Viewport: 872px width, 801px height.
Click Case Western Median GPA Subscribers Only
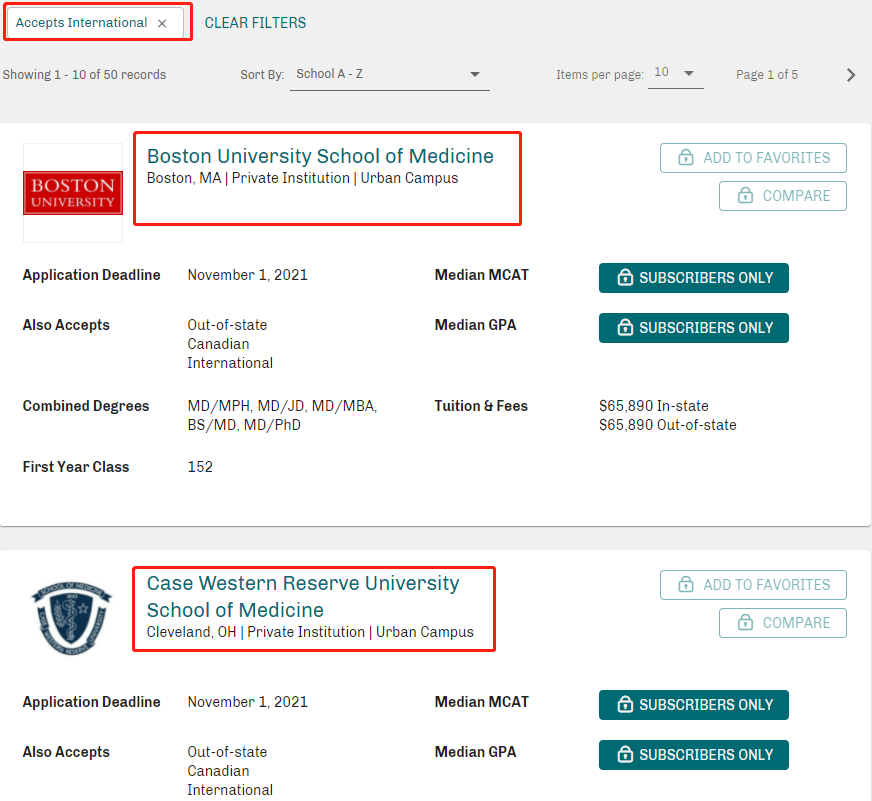pyautogui.click(x=693, y=755)
